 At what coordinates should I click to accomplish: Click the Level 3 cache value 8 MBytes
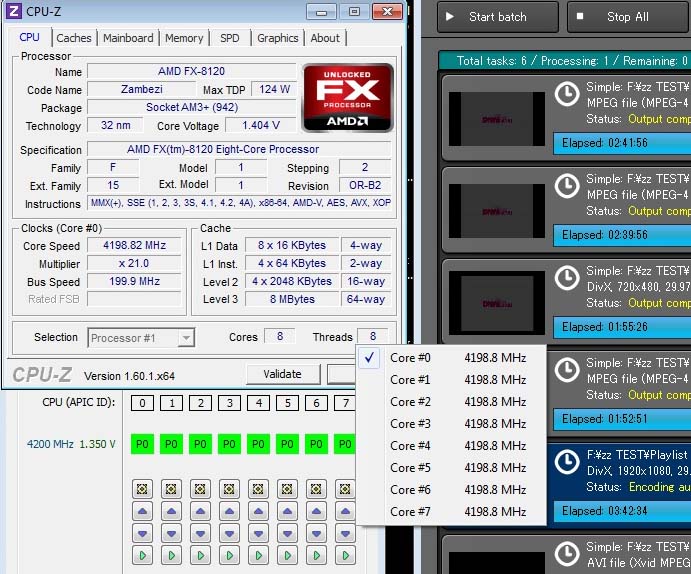292,300
